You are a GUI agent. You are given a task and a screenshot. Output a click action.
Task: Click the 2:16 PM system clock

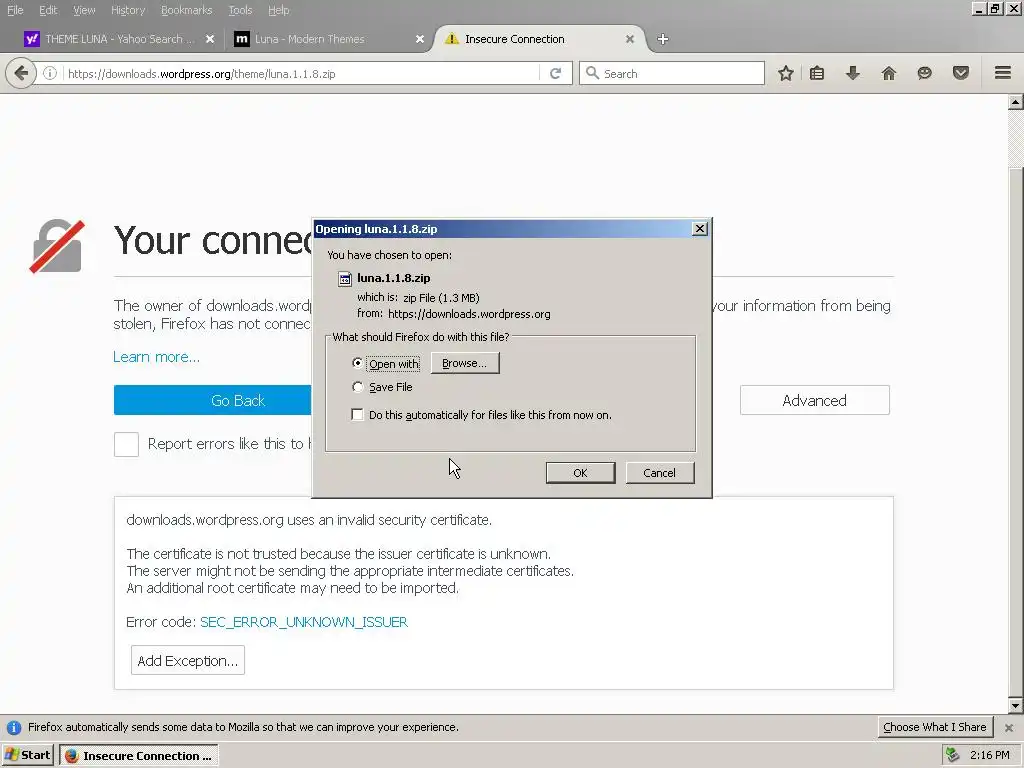989,755
